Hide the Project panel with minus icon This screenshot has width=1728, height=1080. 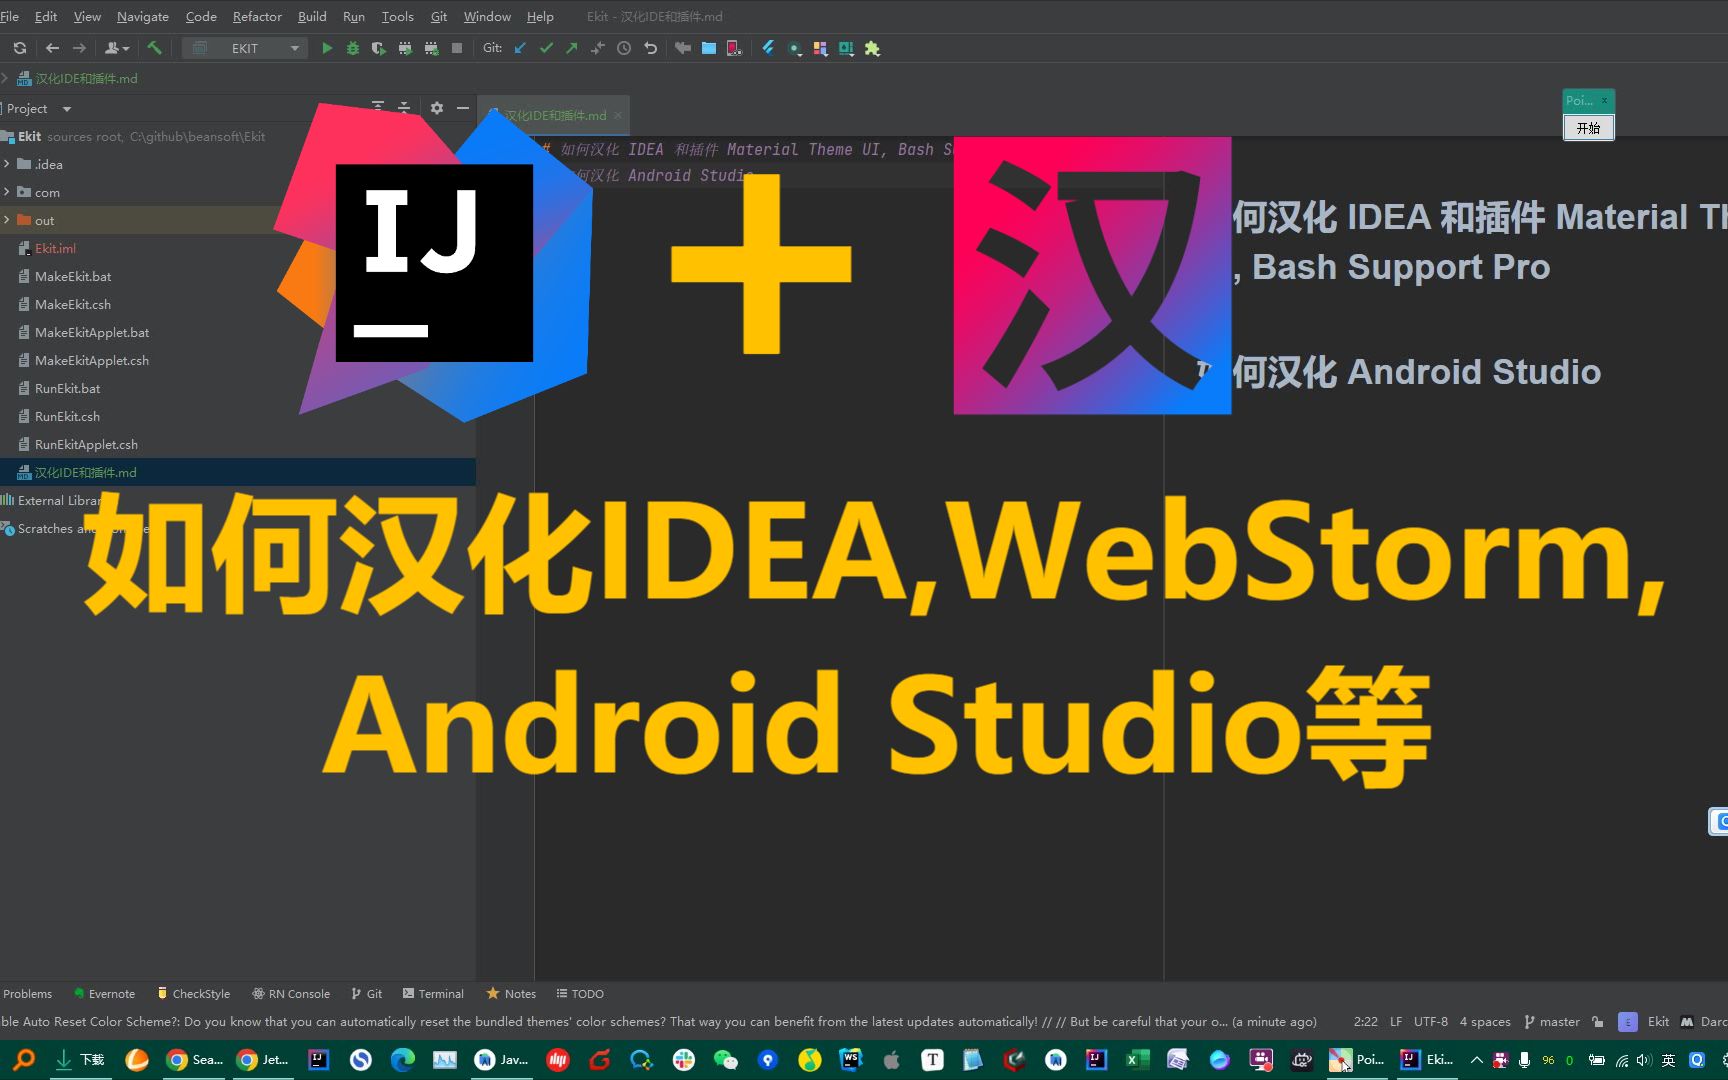(x=462, y=108)
